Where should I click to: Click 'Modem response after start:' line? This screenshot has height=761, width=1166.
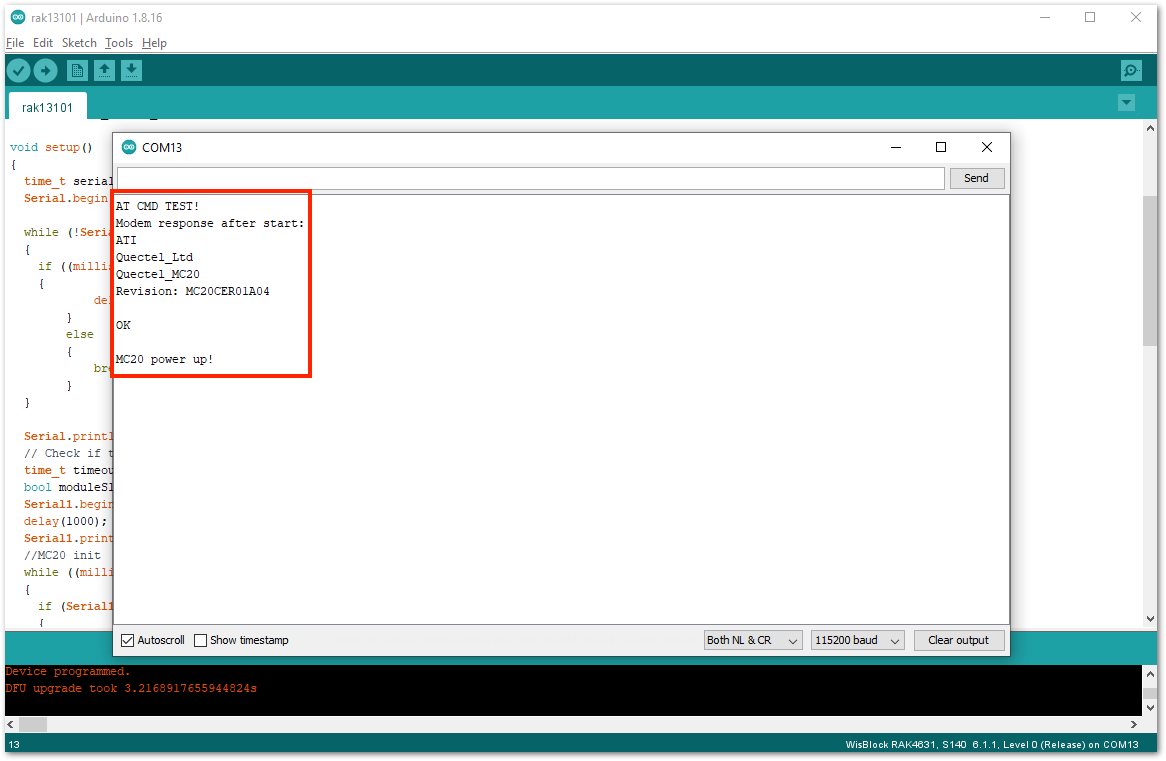click(x=210, y=223)
